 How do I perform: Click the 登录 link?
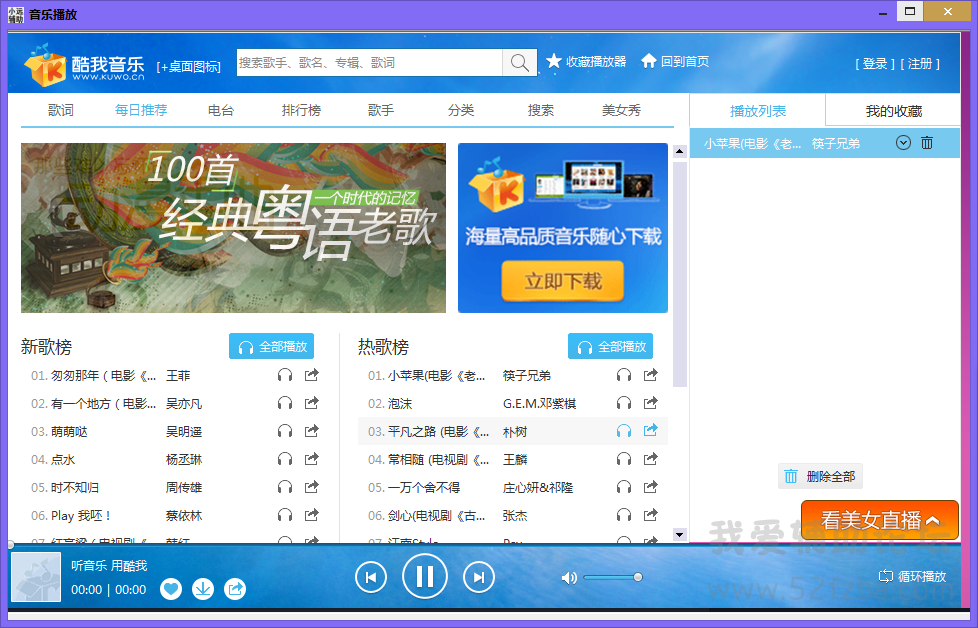coord(875,63)
